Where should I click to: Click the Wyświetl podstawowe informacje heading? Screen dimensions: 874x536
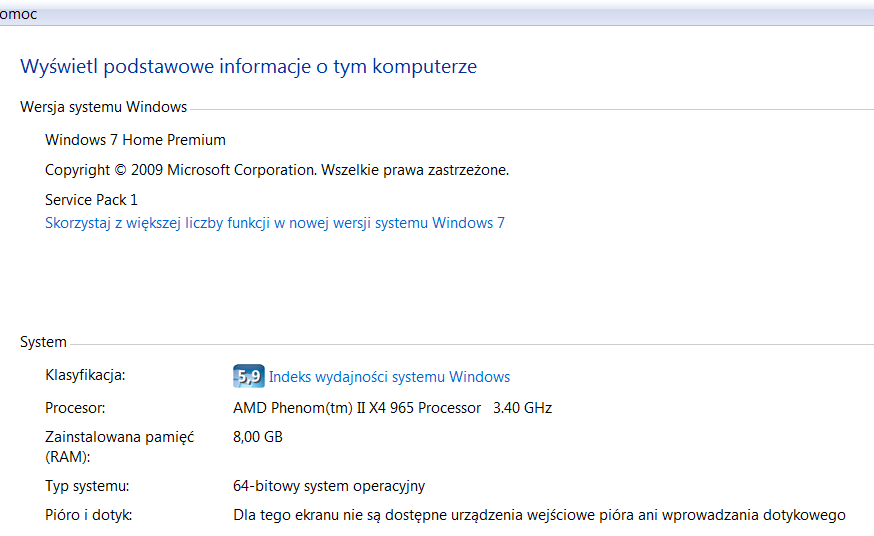249,67
